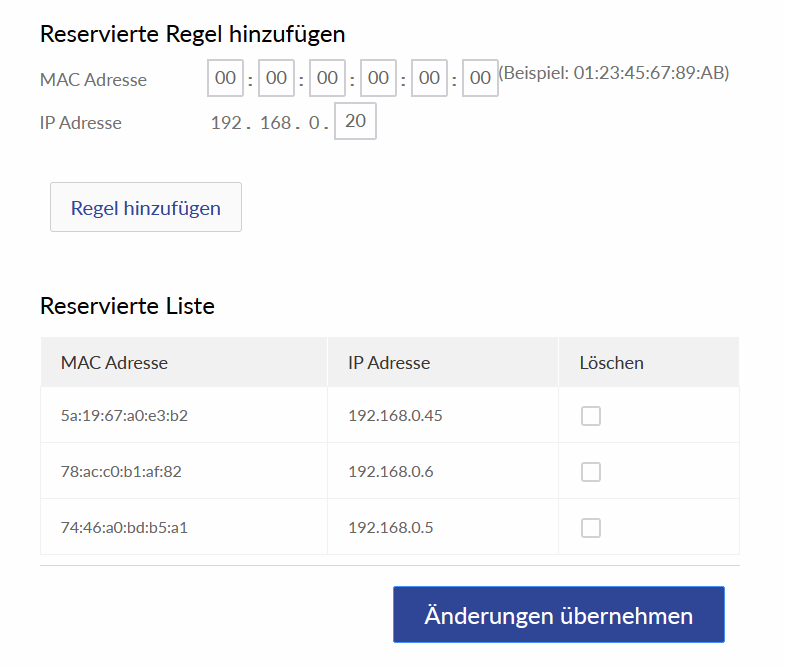Tick delete checkbox for 5a:19:67:a0:e3:b2
This screenshot has height=666, width=785.
click(591, 416)
